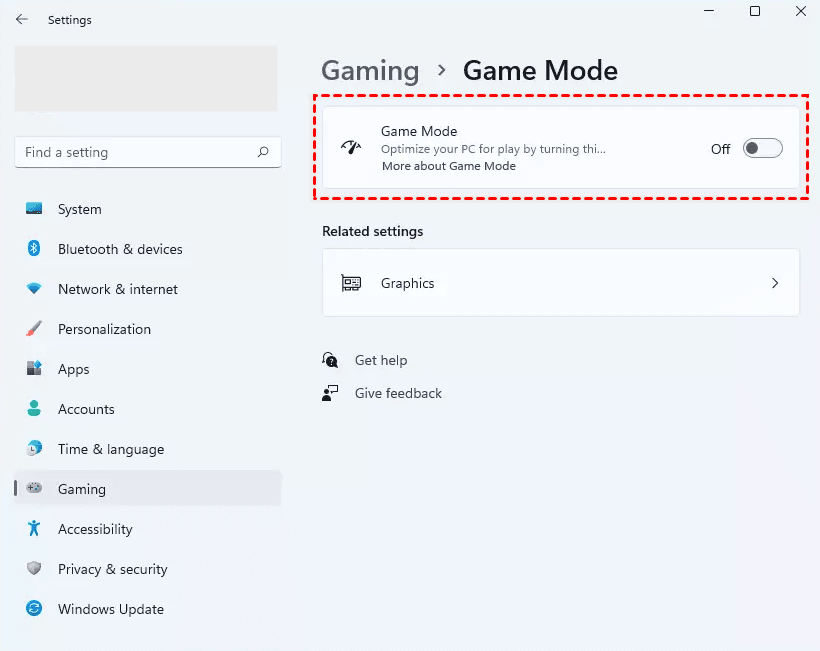Viewport: 820px width, 651px height.
Task: Open Apps via its sidebar icon
Action: [x=35, y=369]
